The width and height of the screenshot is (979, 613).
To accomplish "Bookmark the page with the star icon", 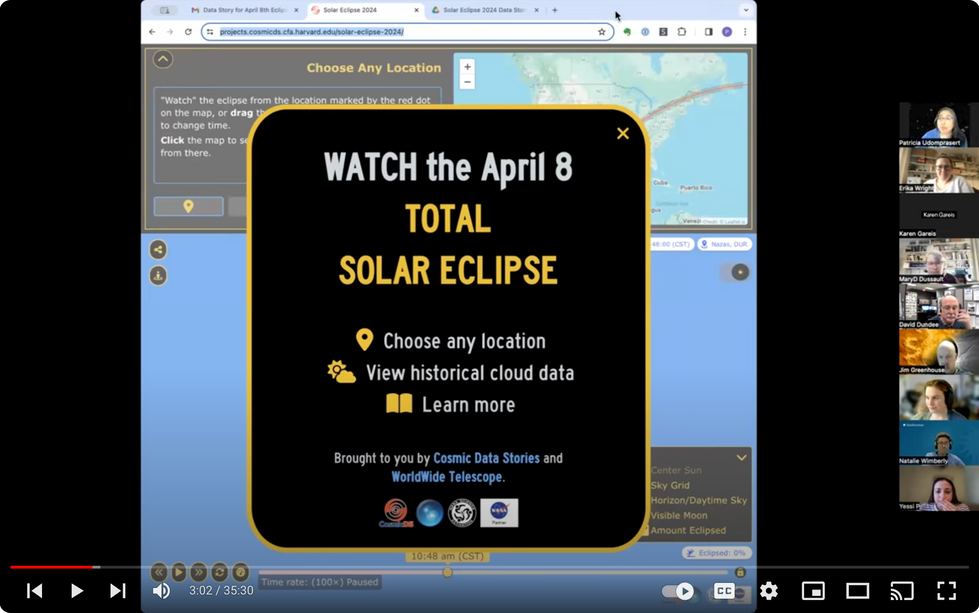I will pos(602,31).
